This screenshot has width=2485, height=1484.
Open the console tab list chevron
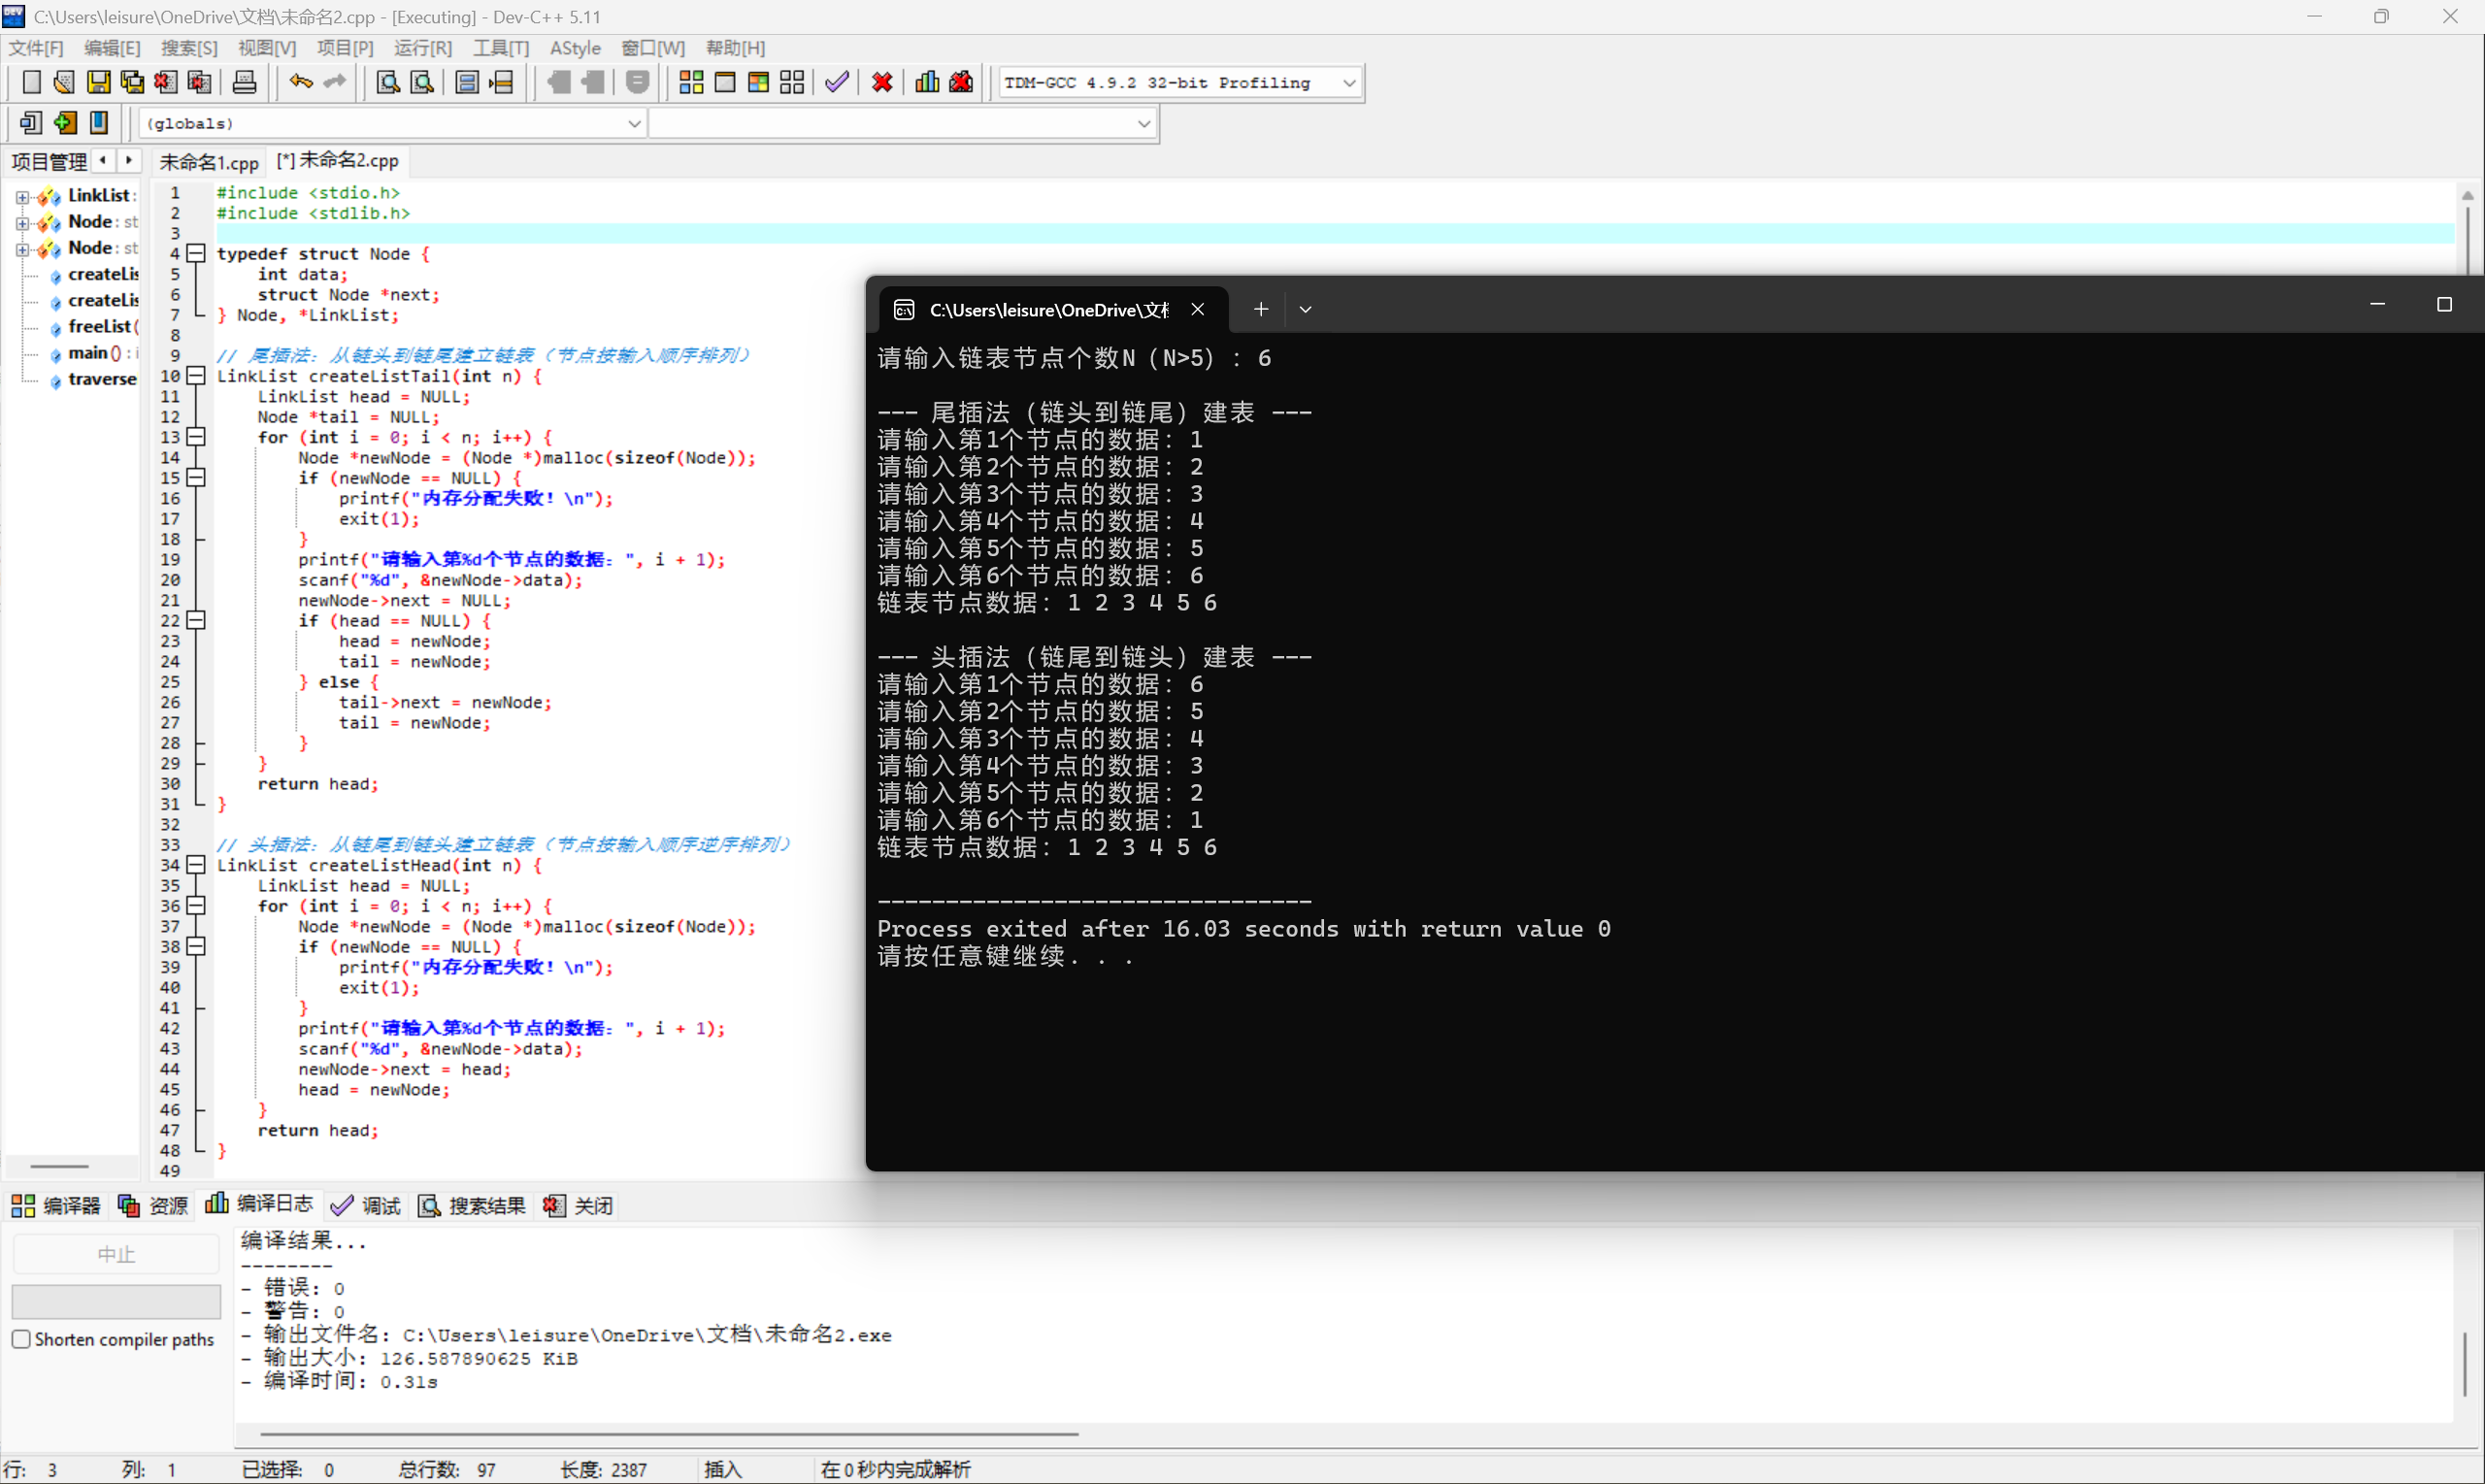coord(1304,309)
